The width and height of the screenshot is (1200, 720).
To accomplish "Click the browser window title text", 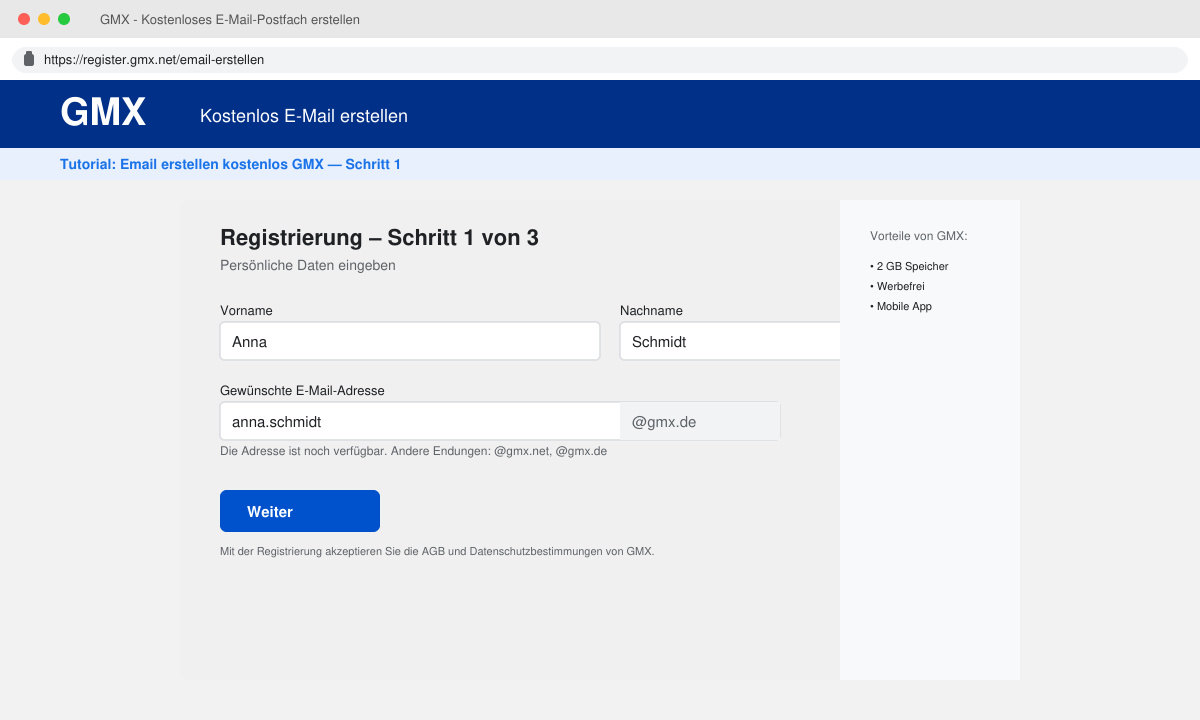I will pyautogui.click(x=230, y=19).
